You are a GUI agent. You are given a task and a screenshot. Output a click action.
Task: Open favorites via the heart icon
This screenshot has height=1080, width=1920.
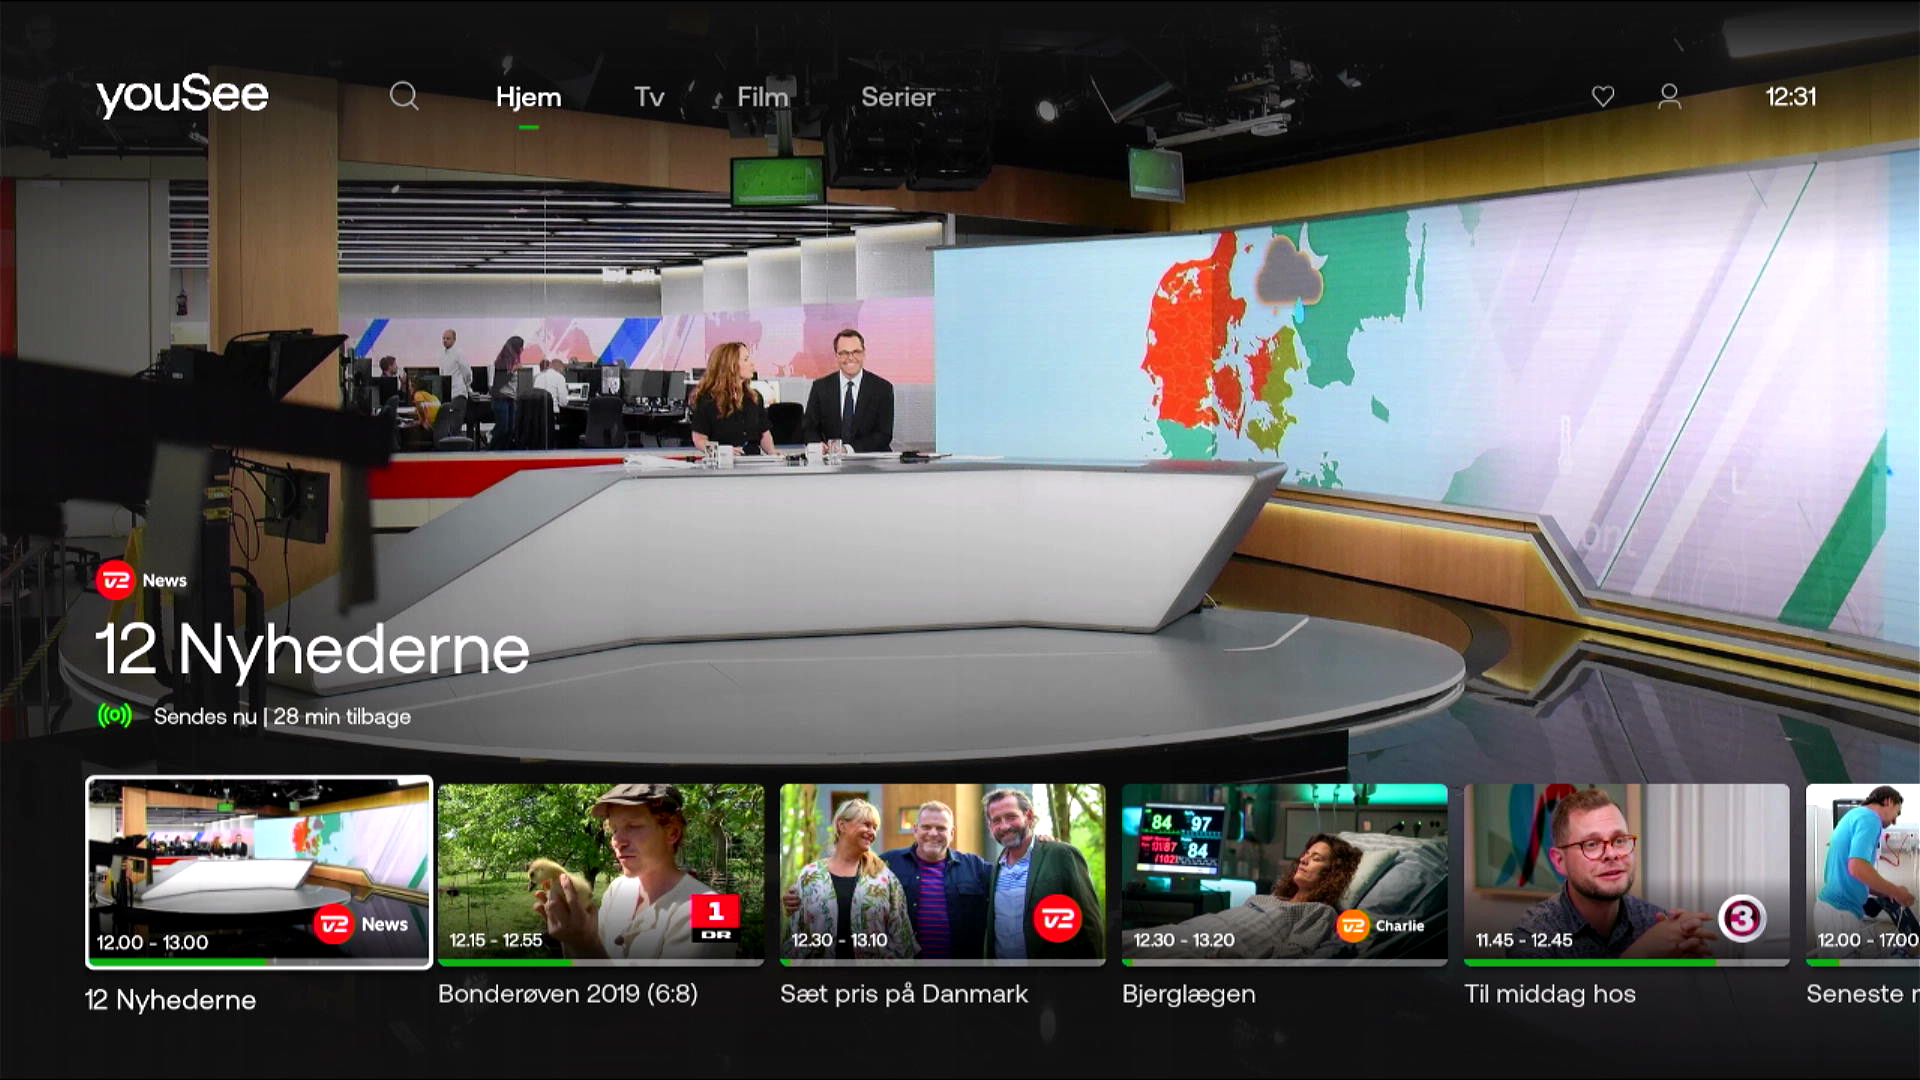pyautogui.click(x=1603, y=96)
